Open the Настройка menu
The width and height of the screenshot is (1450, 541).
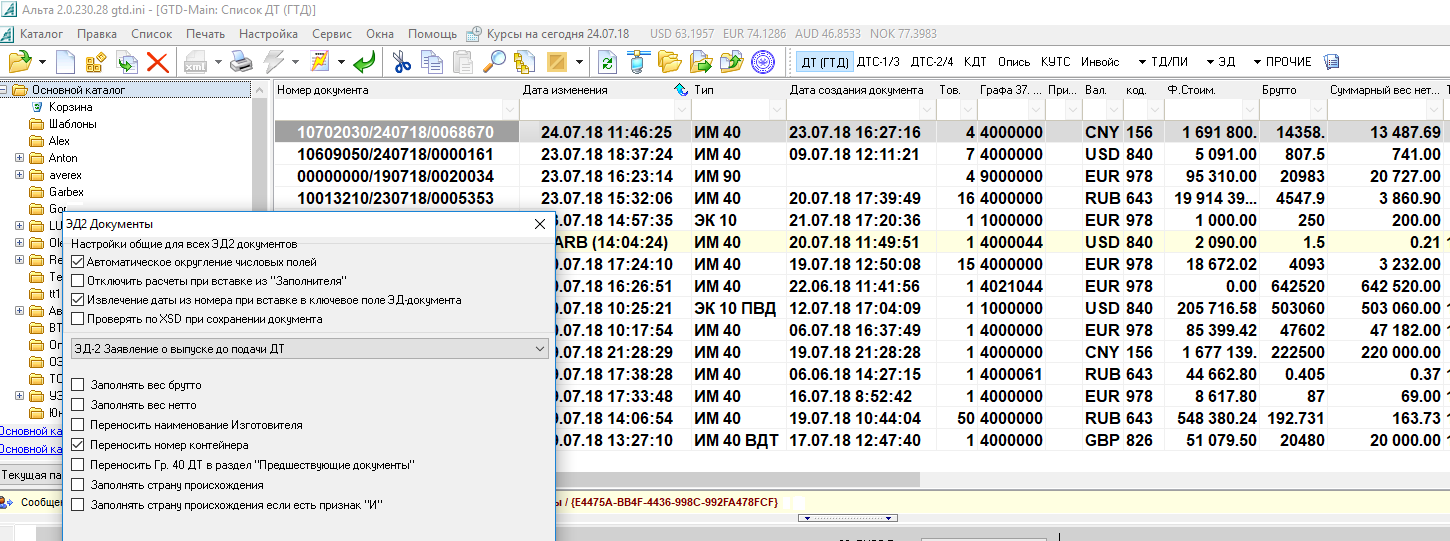[268, 34]
